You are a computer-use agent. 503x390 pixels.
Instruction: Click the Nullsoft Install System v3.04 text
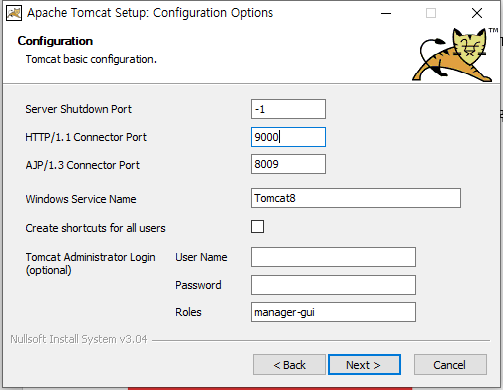pos(79,339)
